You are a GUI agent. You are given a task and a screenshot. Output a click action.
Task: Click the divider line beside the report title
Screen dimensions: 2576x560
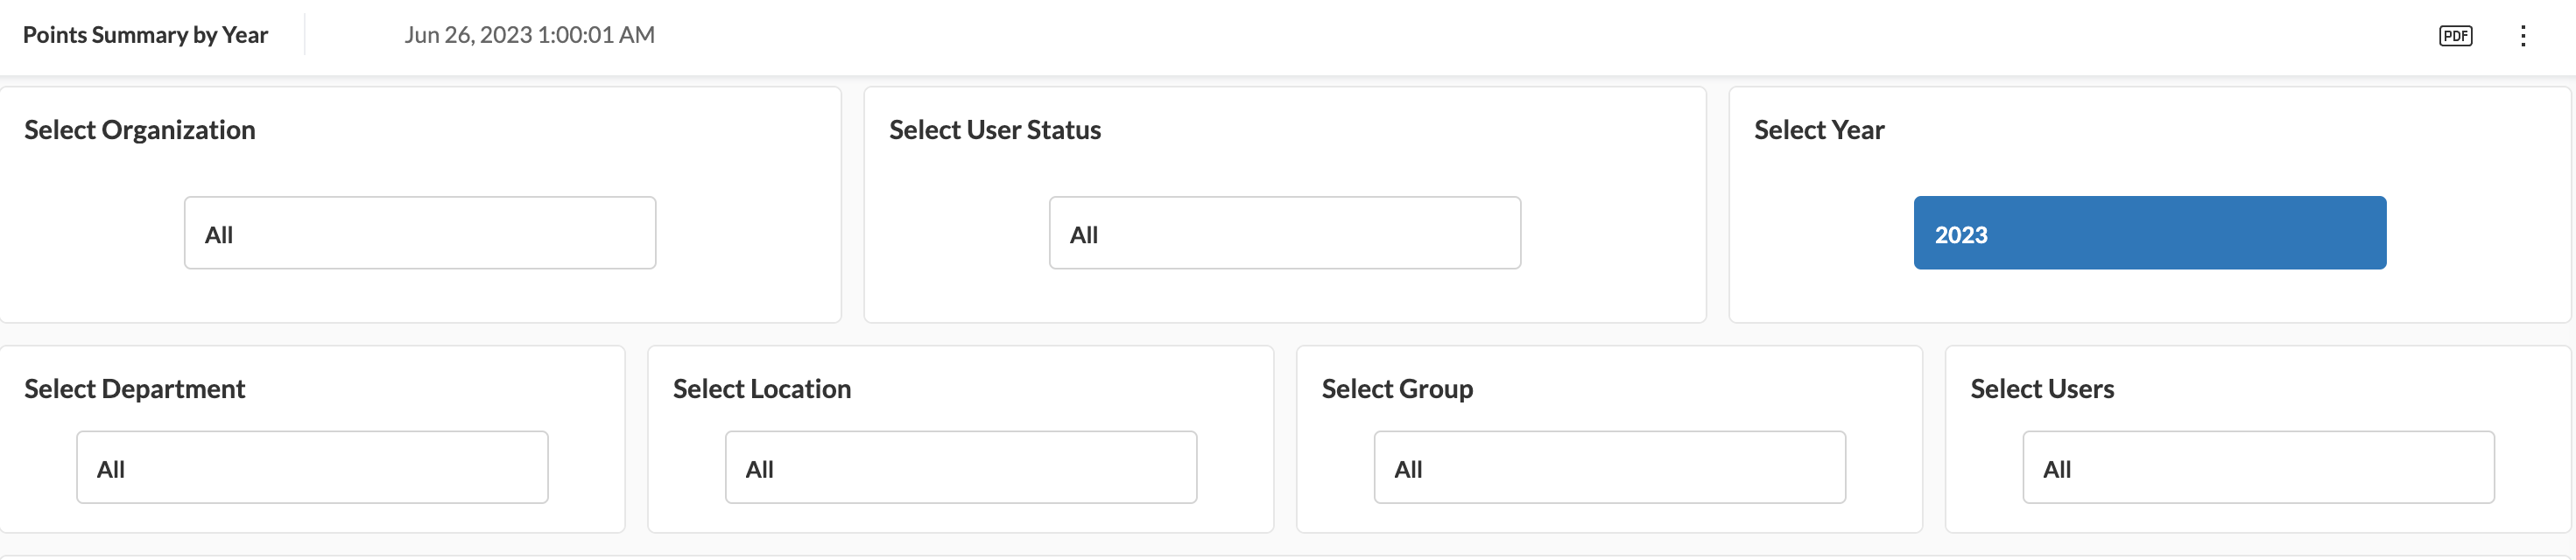[x=305, y=35]
